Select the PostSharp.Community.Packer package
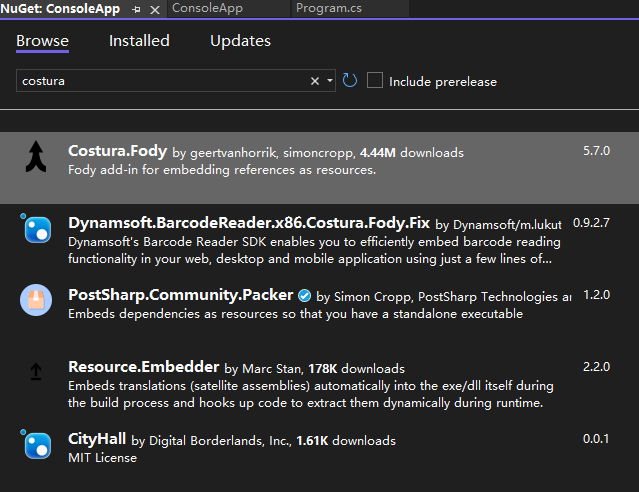The image size is (639, 492). coord(181,295)
